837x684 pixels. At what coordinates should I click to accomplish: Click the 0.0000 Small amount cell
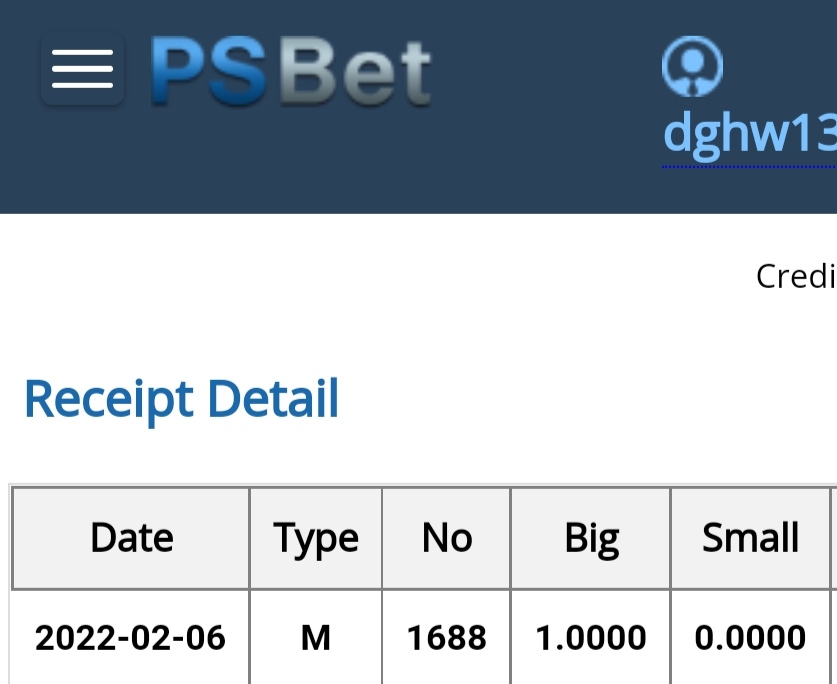point(750,637)
